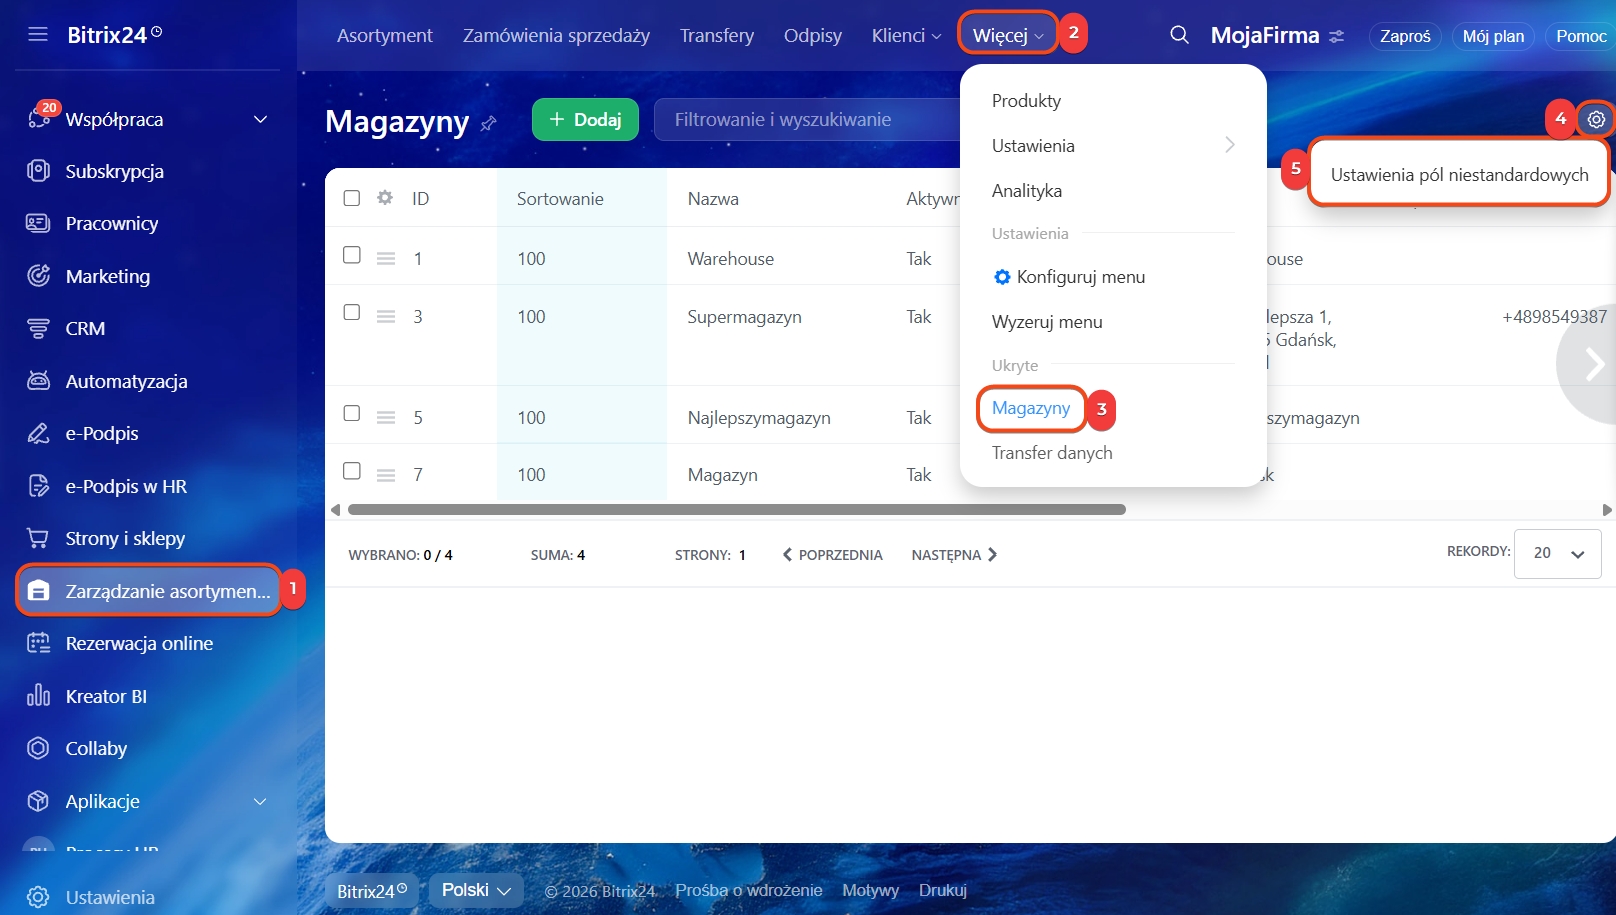This screenshot has height=915, width=1616.
Task: Check the Warehouse row checkbox
Action: pyautogui.click(x=352, y=255)
